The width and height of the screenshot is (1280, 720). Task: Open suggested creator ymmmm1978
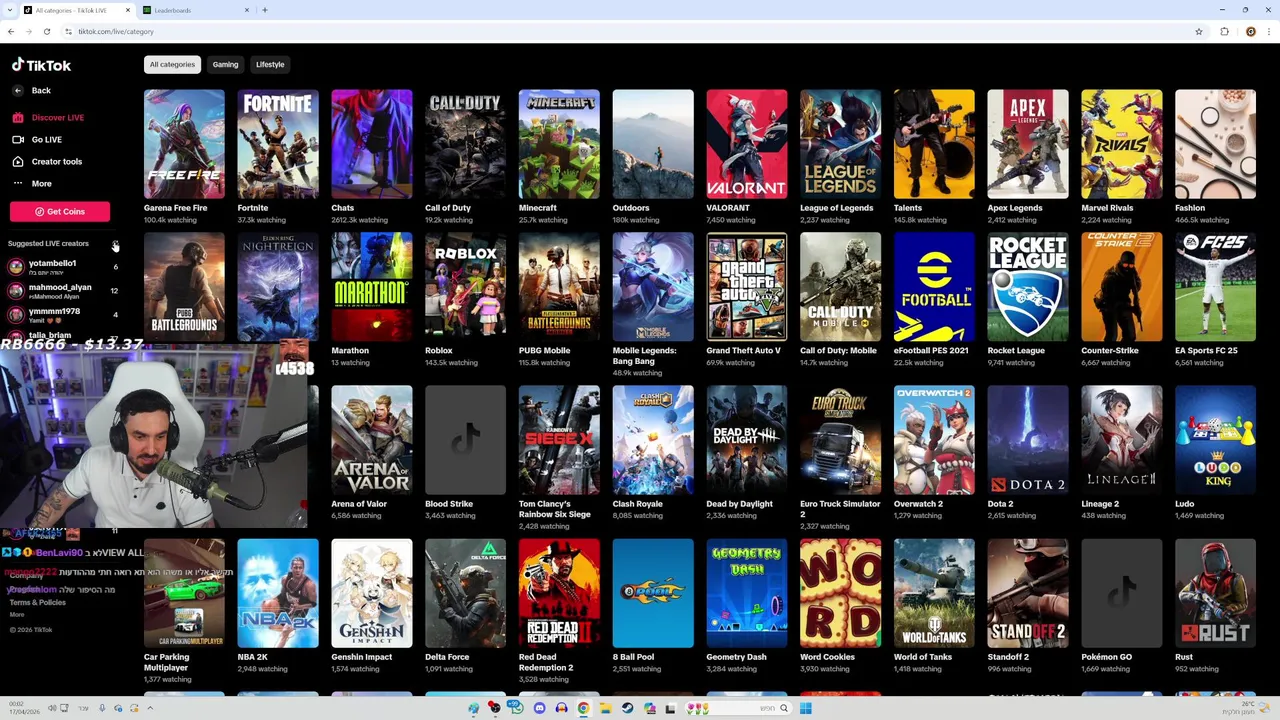[x=63, y=314]
